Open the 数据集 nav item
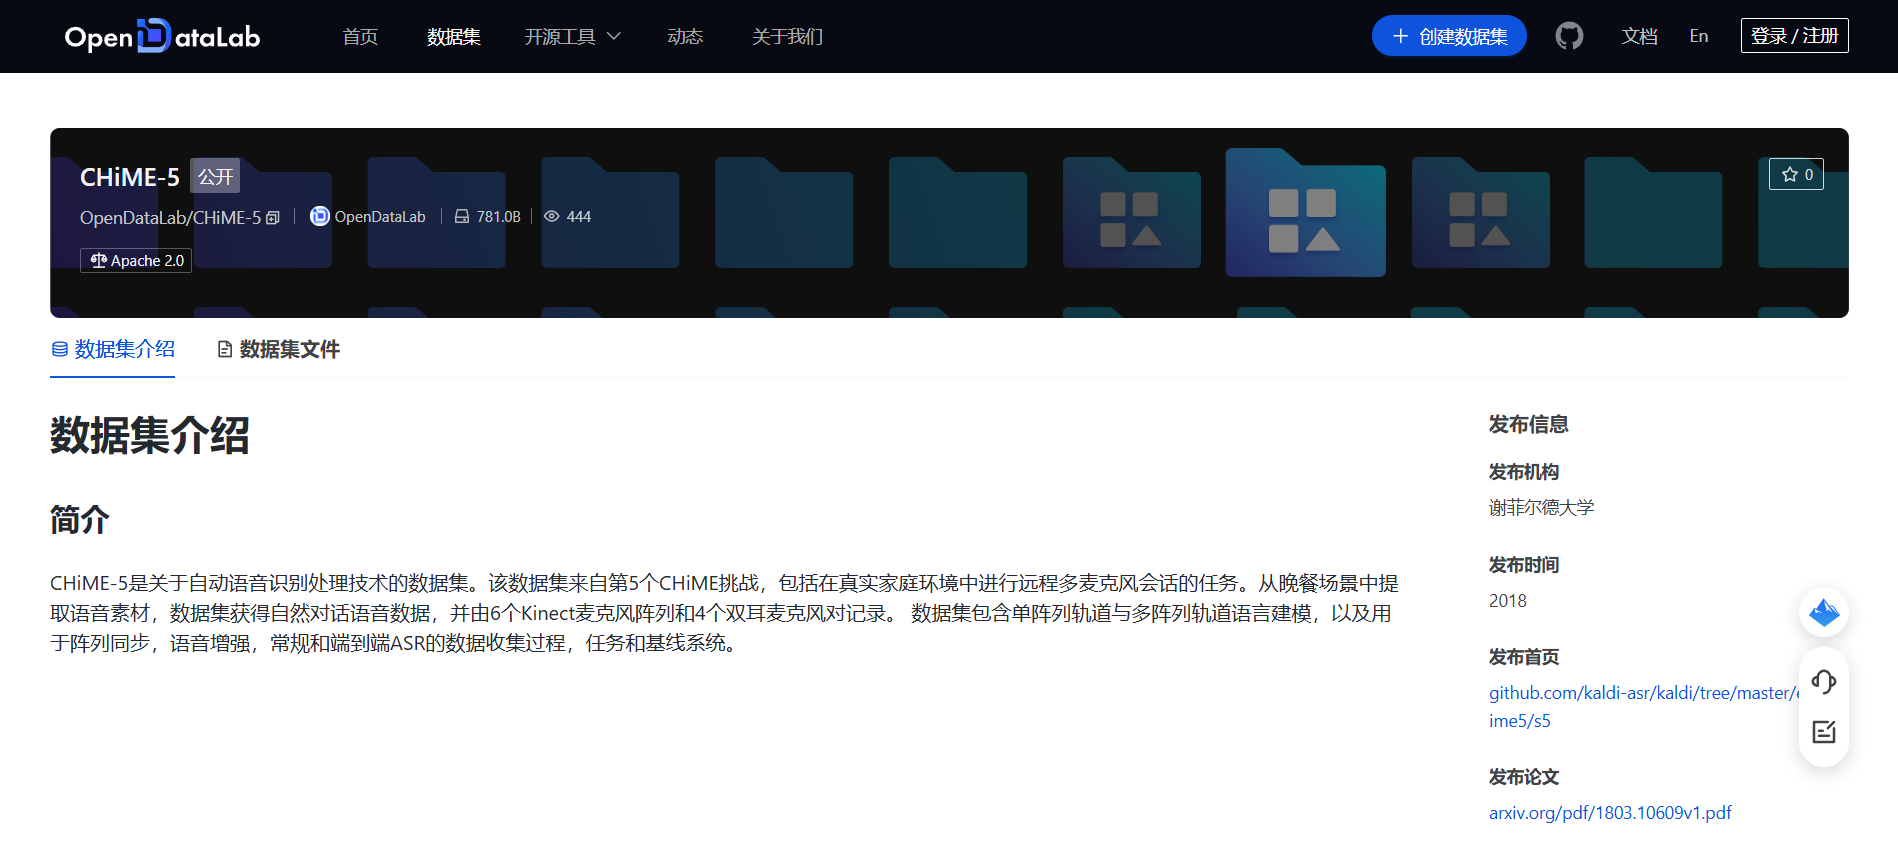The image size is (1898, 862). pyautogui.click(x=454, y=36)
